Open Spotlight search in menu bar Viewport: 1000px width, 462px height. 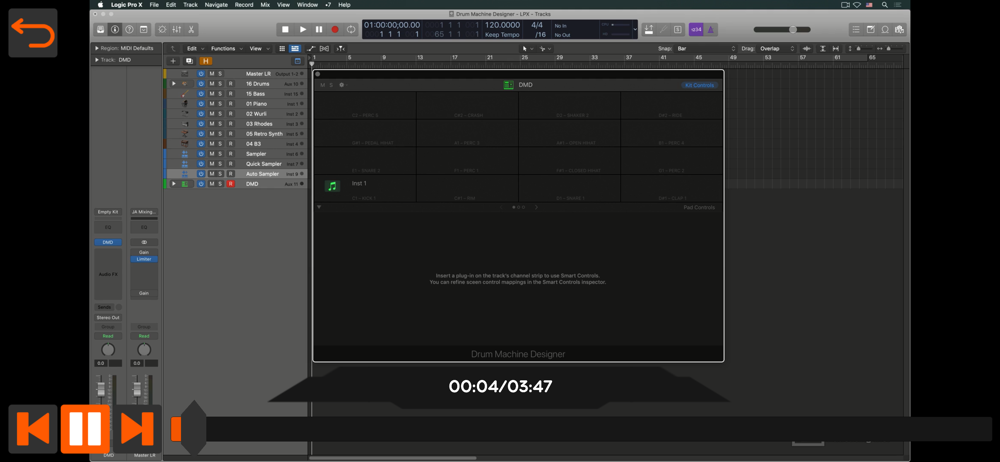[883, 4]
